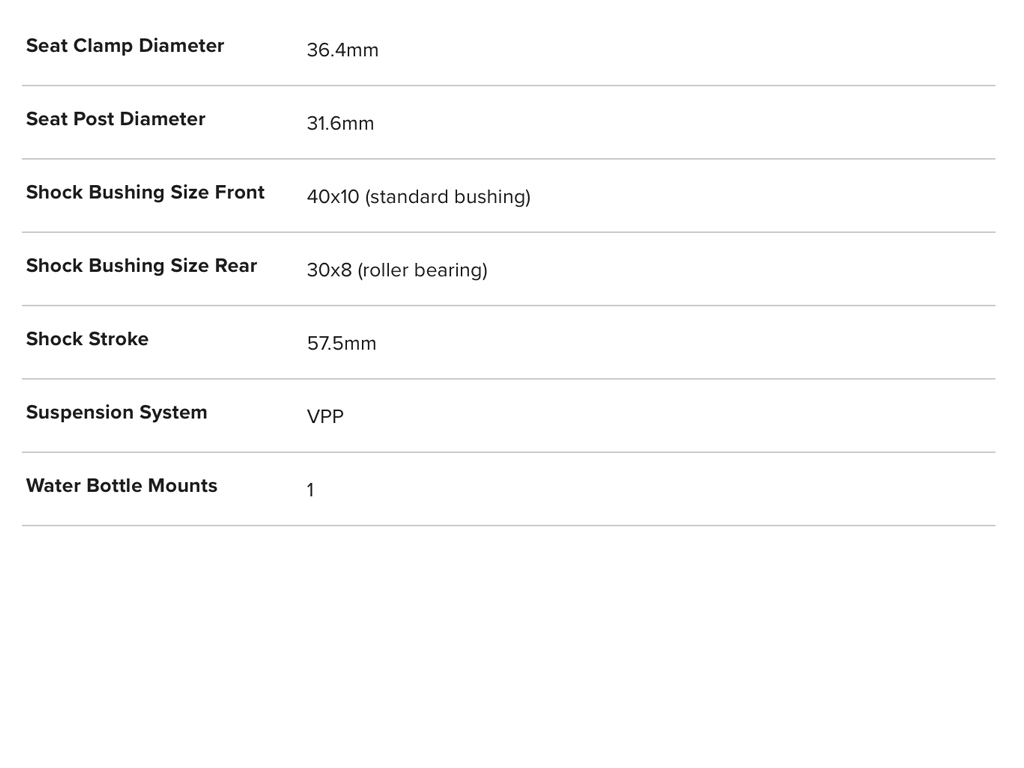Click the Shock Bushing Size Front label
The image size is (1024, 768).
pyautogui.click(x=145, y=192)
